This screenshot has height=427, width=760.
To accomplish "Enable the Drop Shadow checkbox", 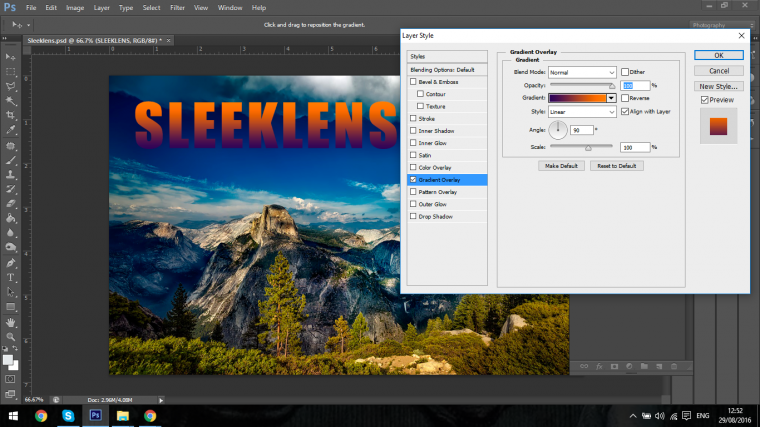I will click(413, 216).
